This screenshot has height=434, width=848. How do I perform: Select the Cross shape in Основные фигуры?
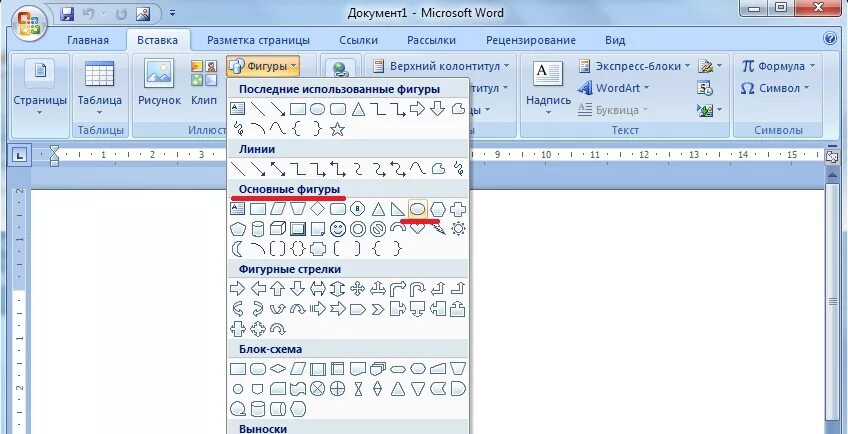pyautogui.click(x=458, y=209)
